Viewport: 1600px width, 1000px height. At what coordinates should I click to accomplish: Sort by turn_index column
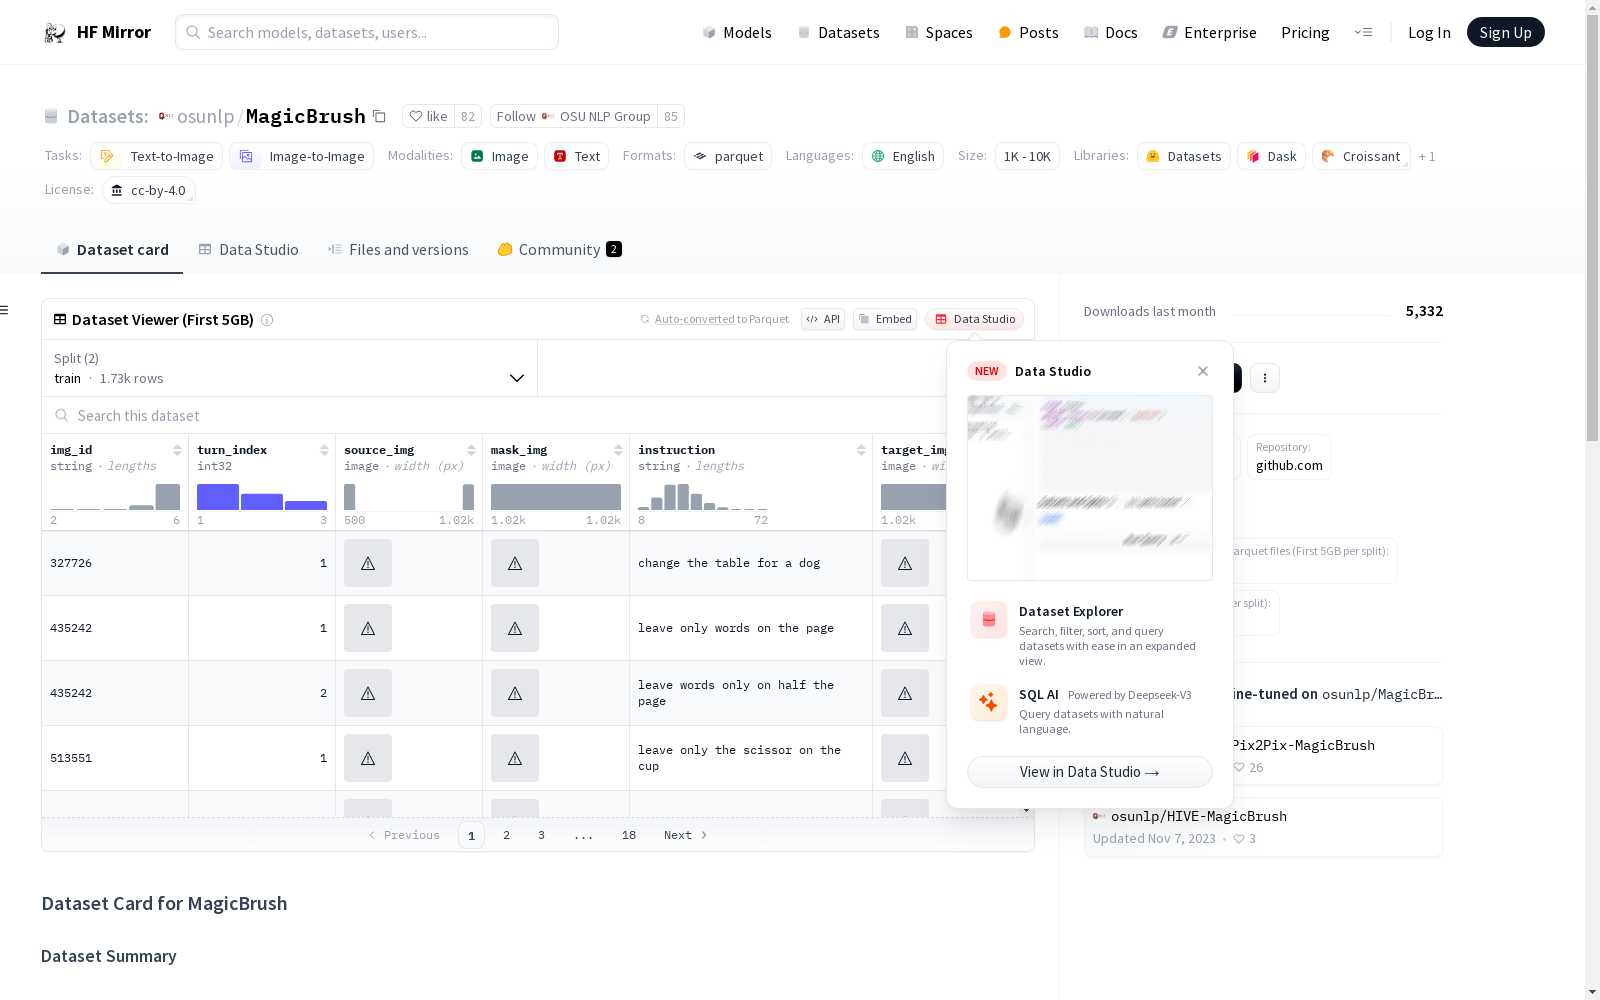pyautogui.click(x=324, y=450)
